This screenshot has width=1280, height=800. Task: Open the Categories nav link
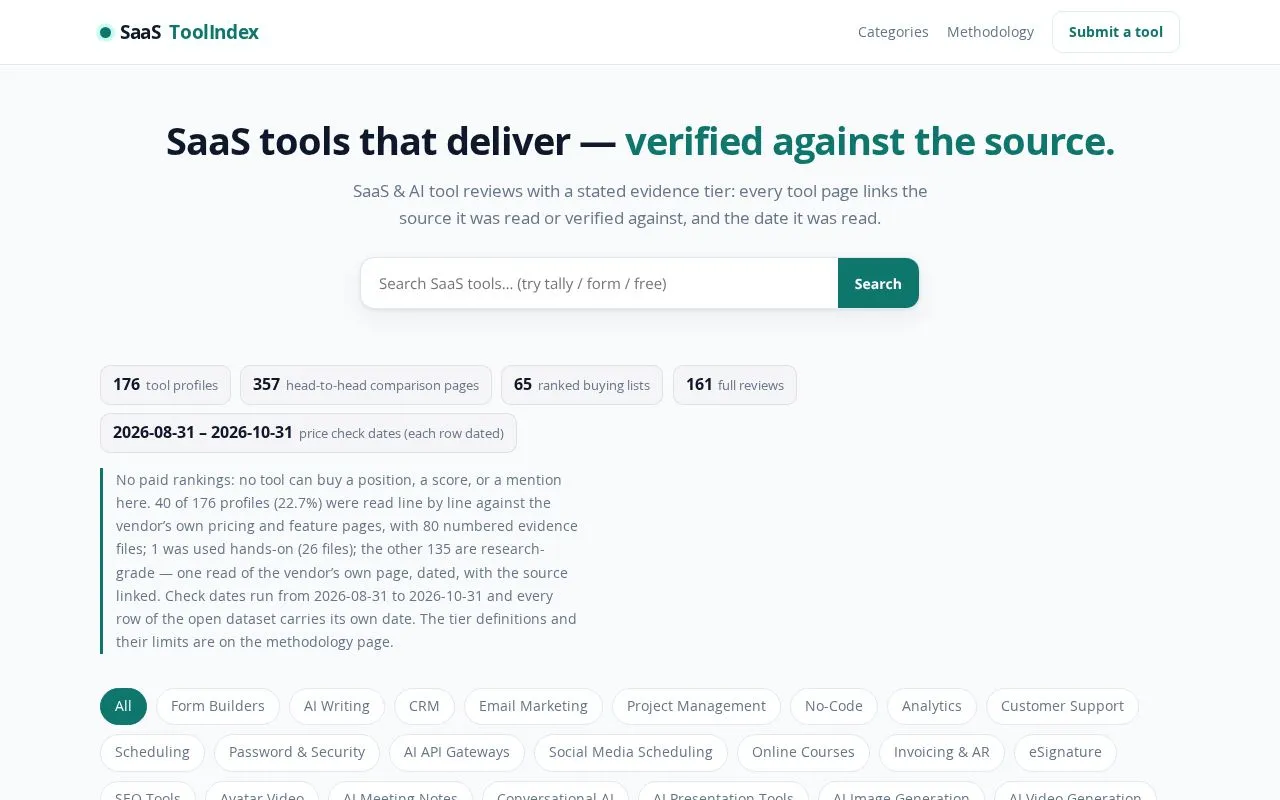(893, 32)
